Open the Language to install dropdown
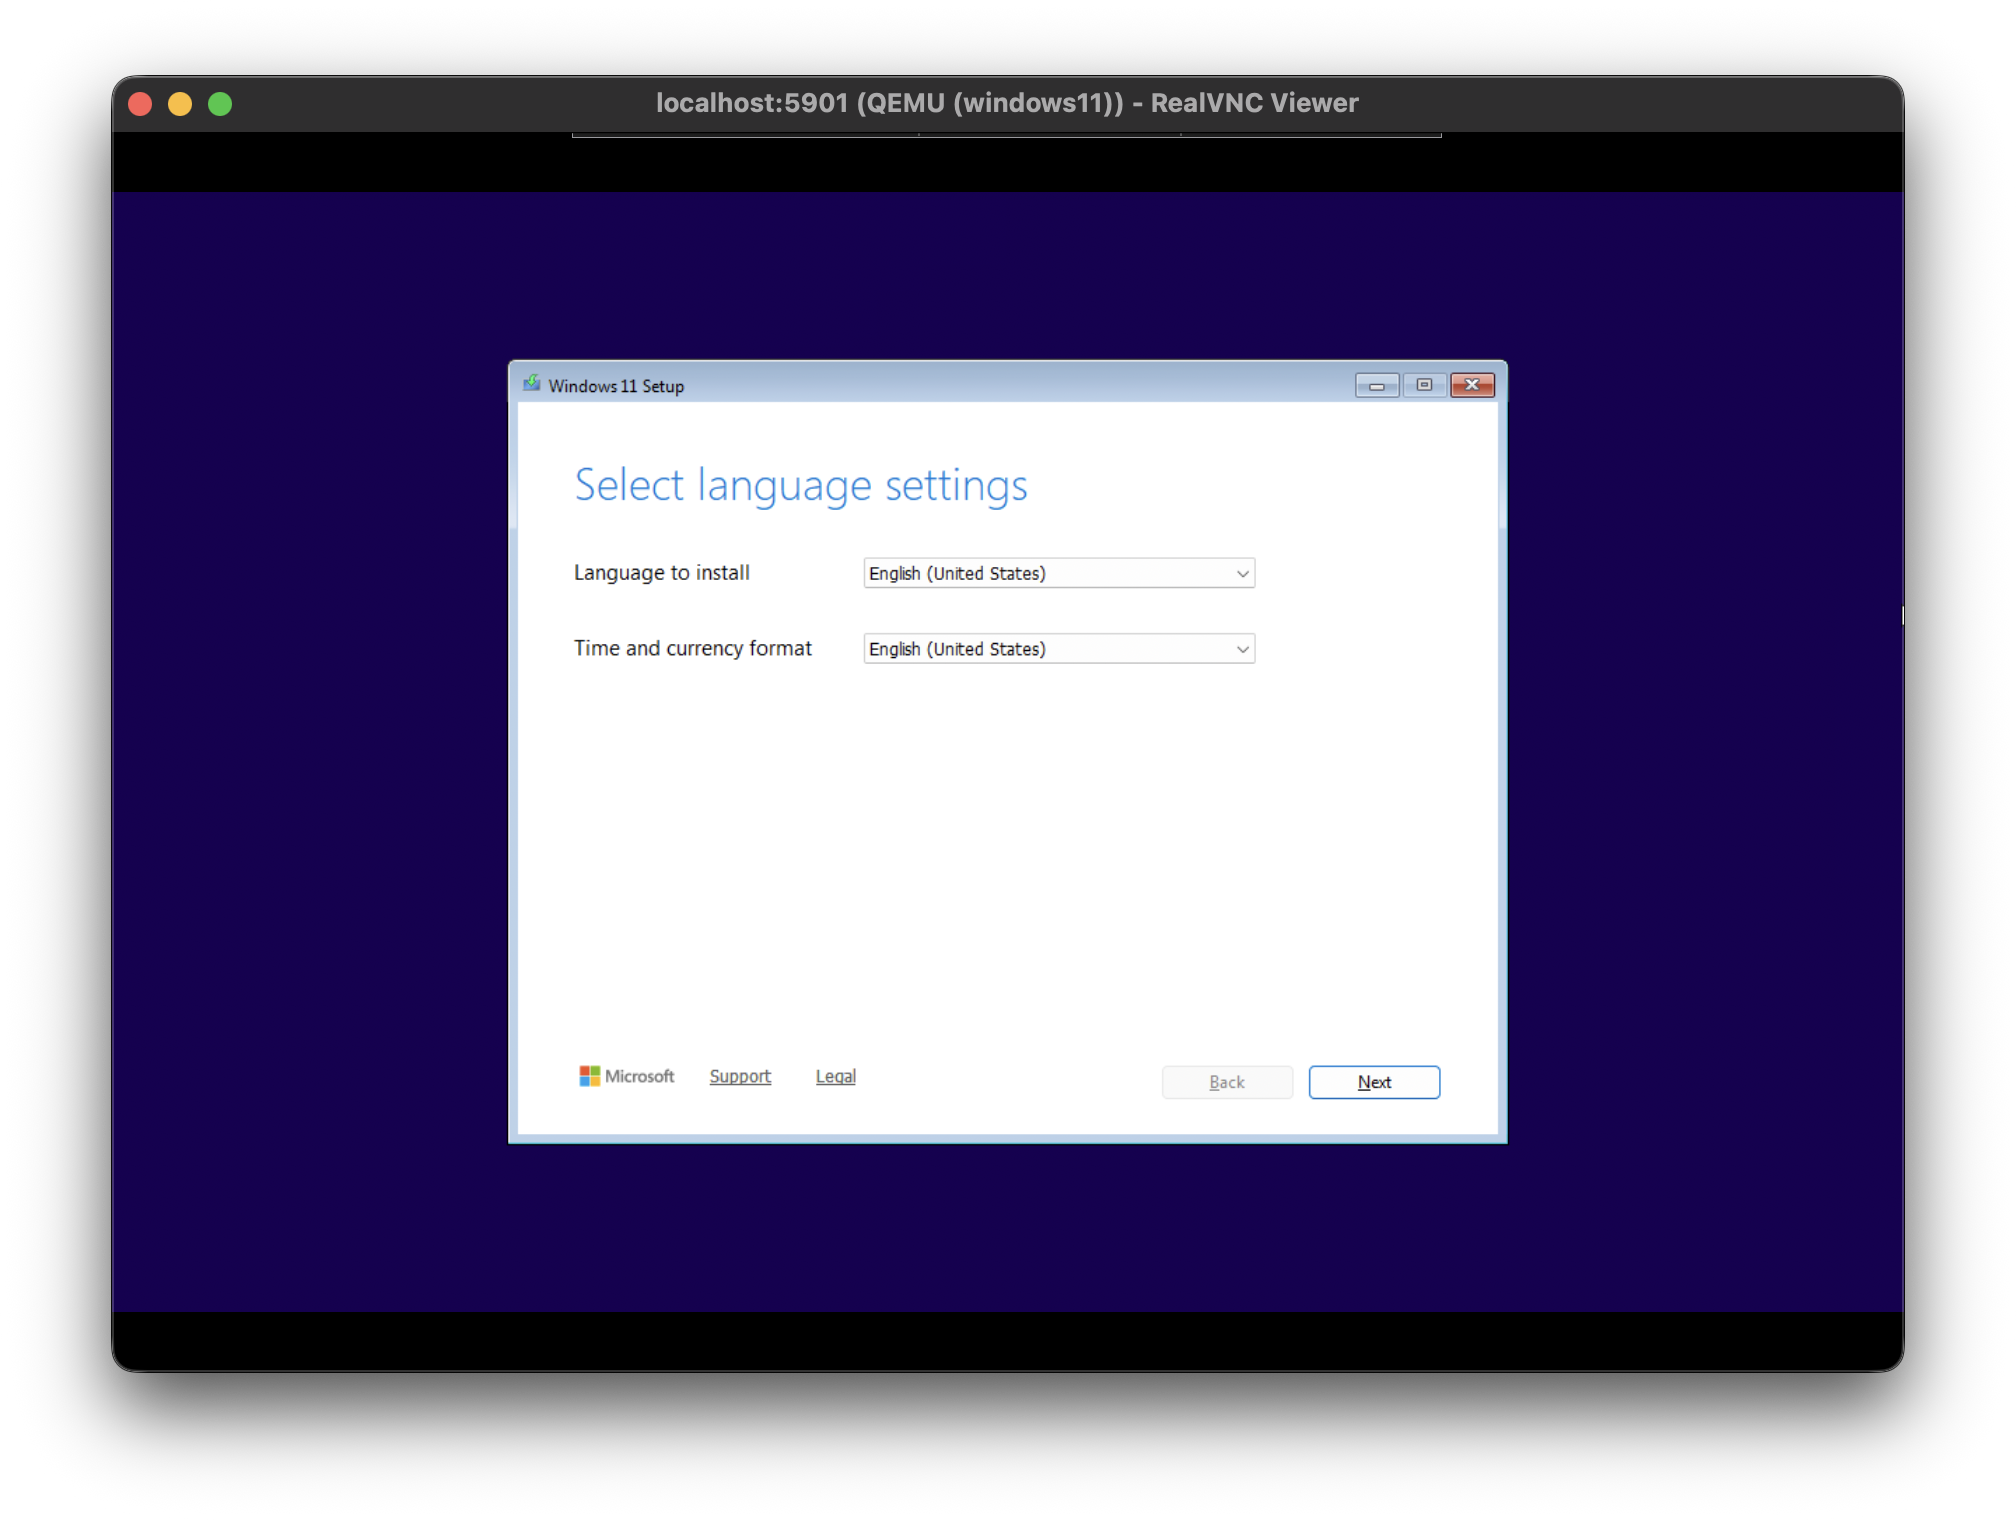The width and height of the screenshot is (2016, 1520). [1058, 573]
